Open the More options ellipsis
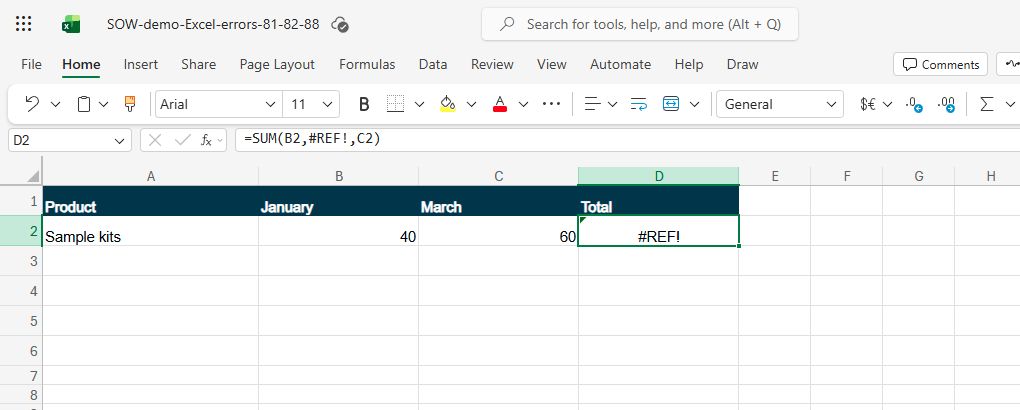 coord(551,104)
